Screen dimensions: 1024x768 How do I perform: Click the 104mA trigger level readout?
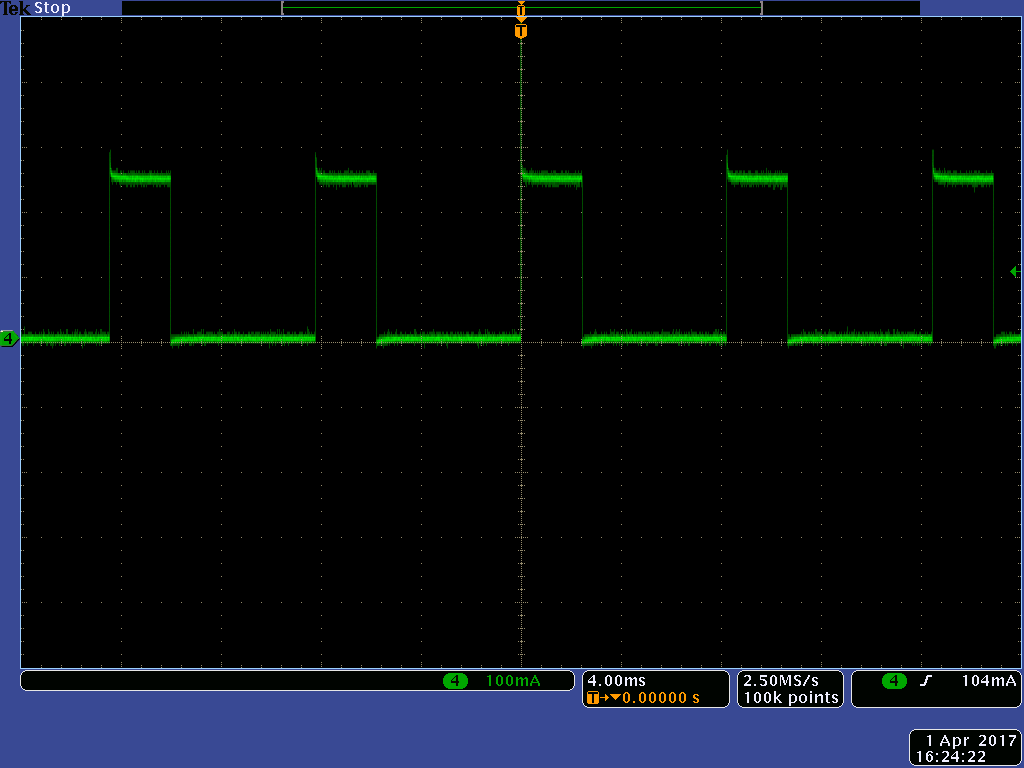(989, 681)
